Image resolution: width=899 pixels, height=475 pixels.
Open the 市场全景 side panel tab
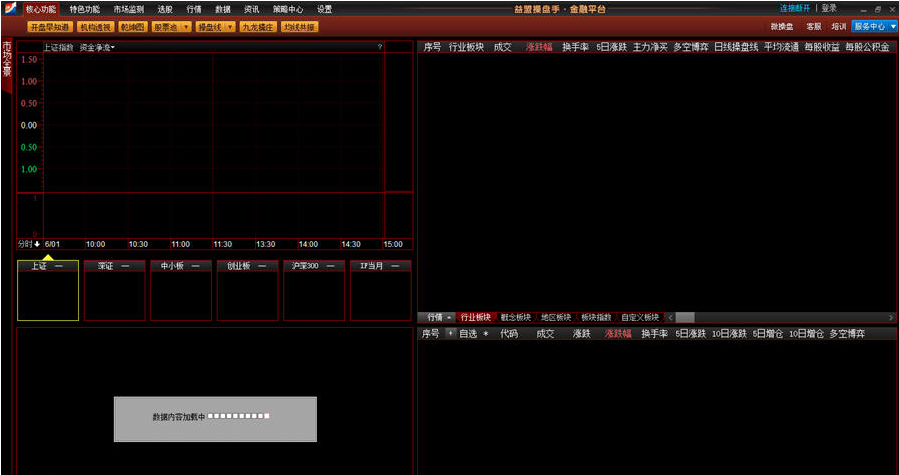coord(6,60)
